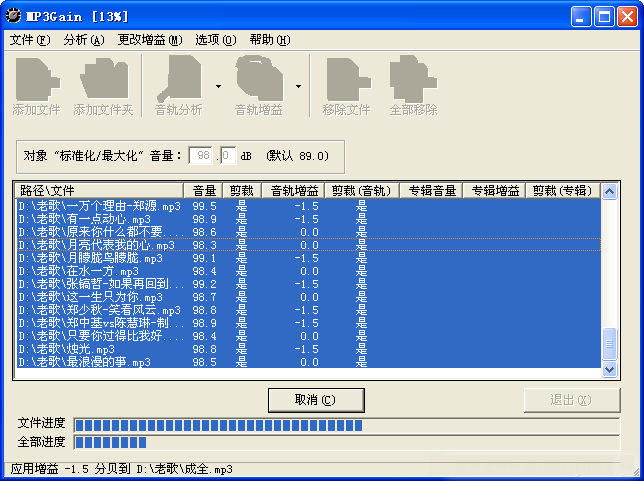Select row D:\老歌\烛光.mp3

pos(308,349)
